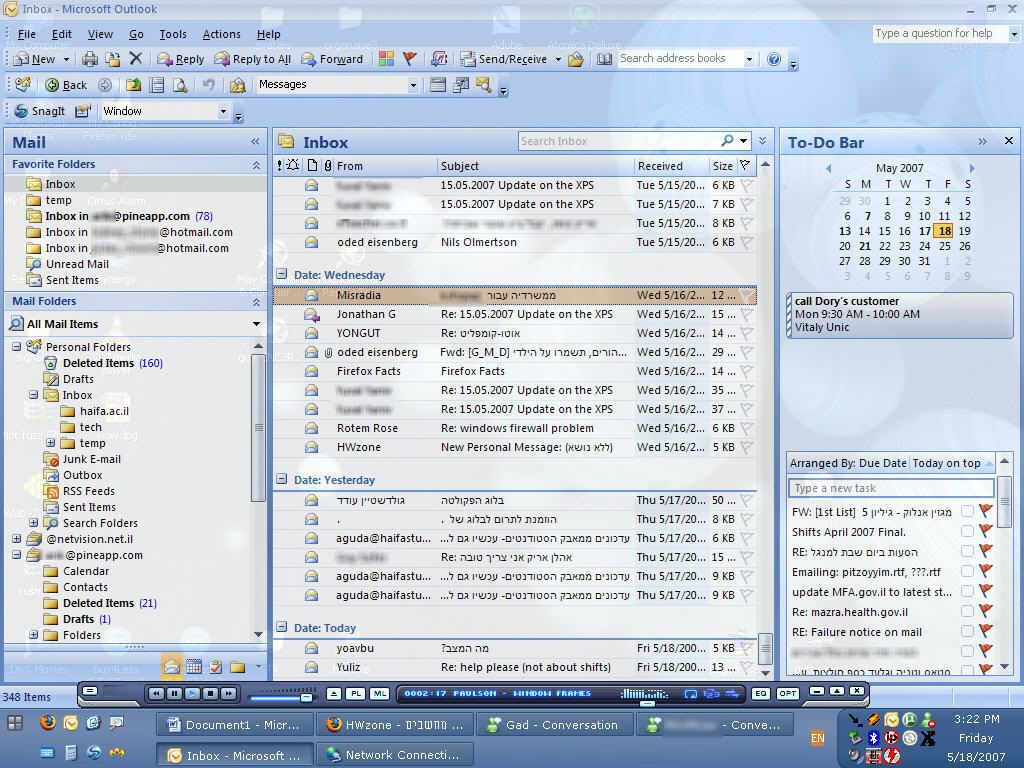Viewport: 1024px width, 768px height.
Task: Click the Mail icon in the navigation pane bottom
Action: click(x=172, y=667)
